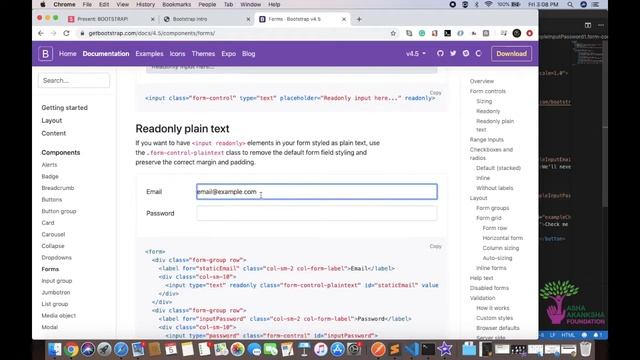Open Trash in the dock

pos(585,349)
